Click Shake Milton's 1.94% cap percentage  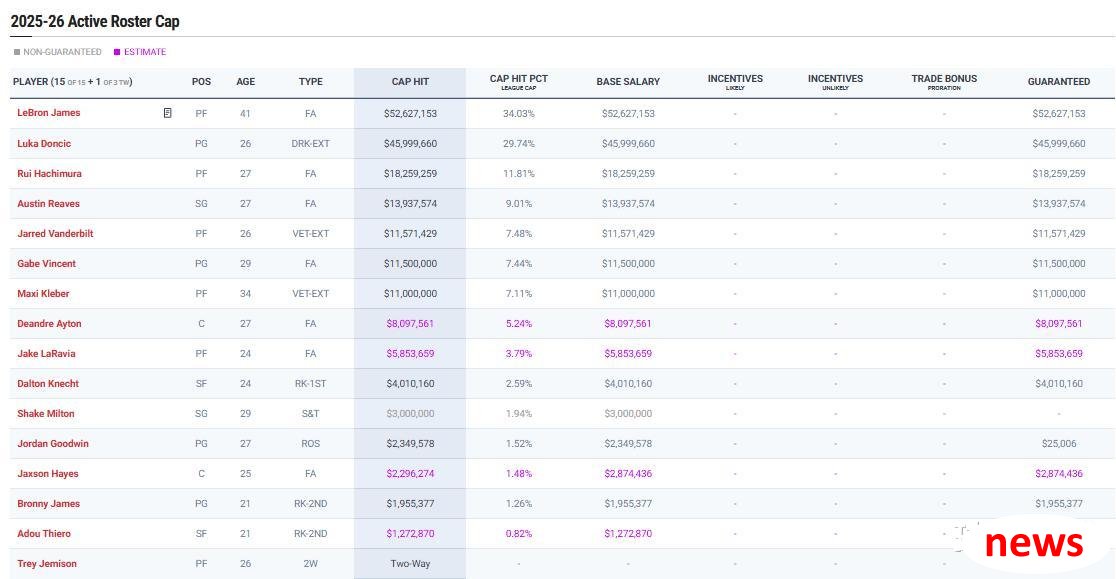click(519, 413)
